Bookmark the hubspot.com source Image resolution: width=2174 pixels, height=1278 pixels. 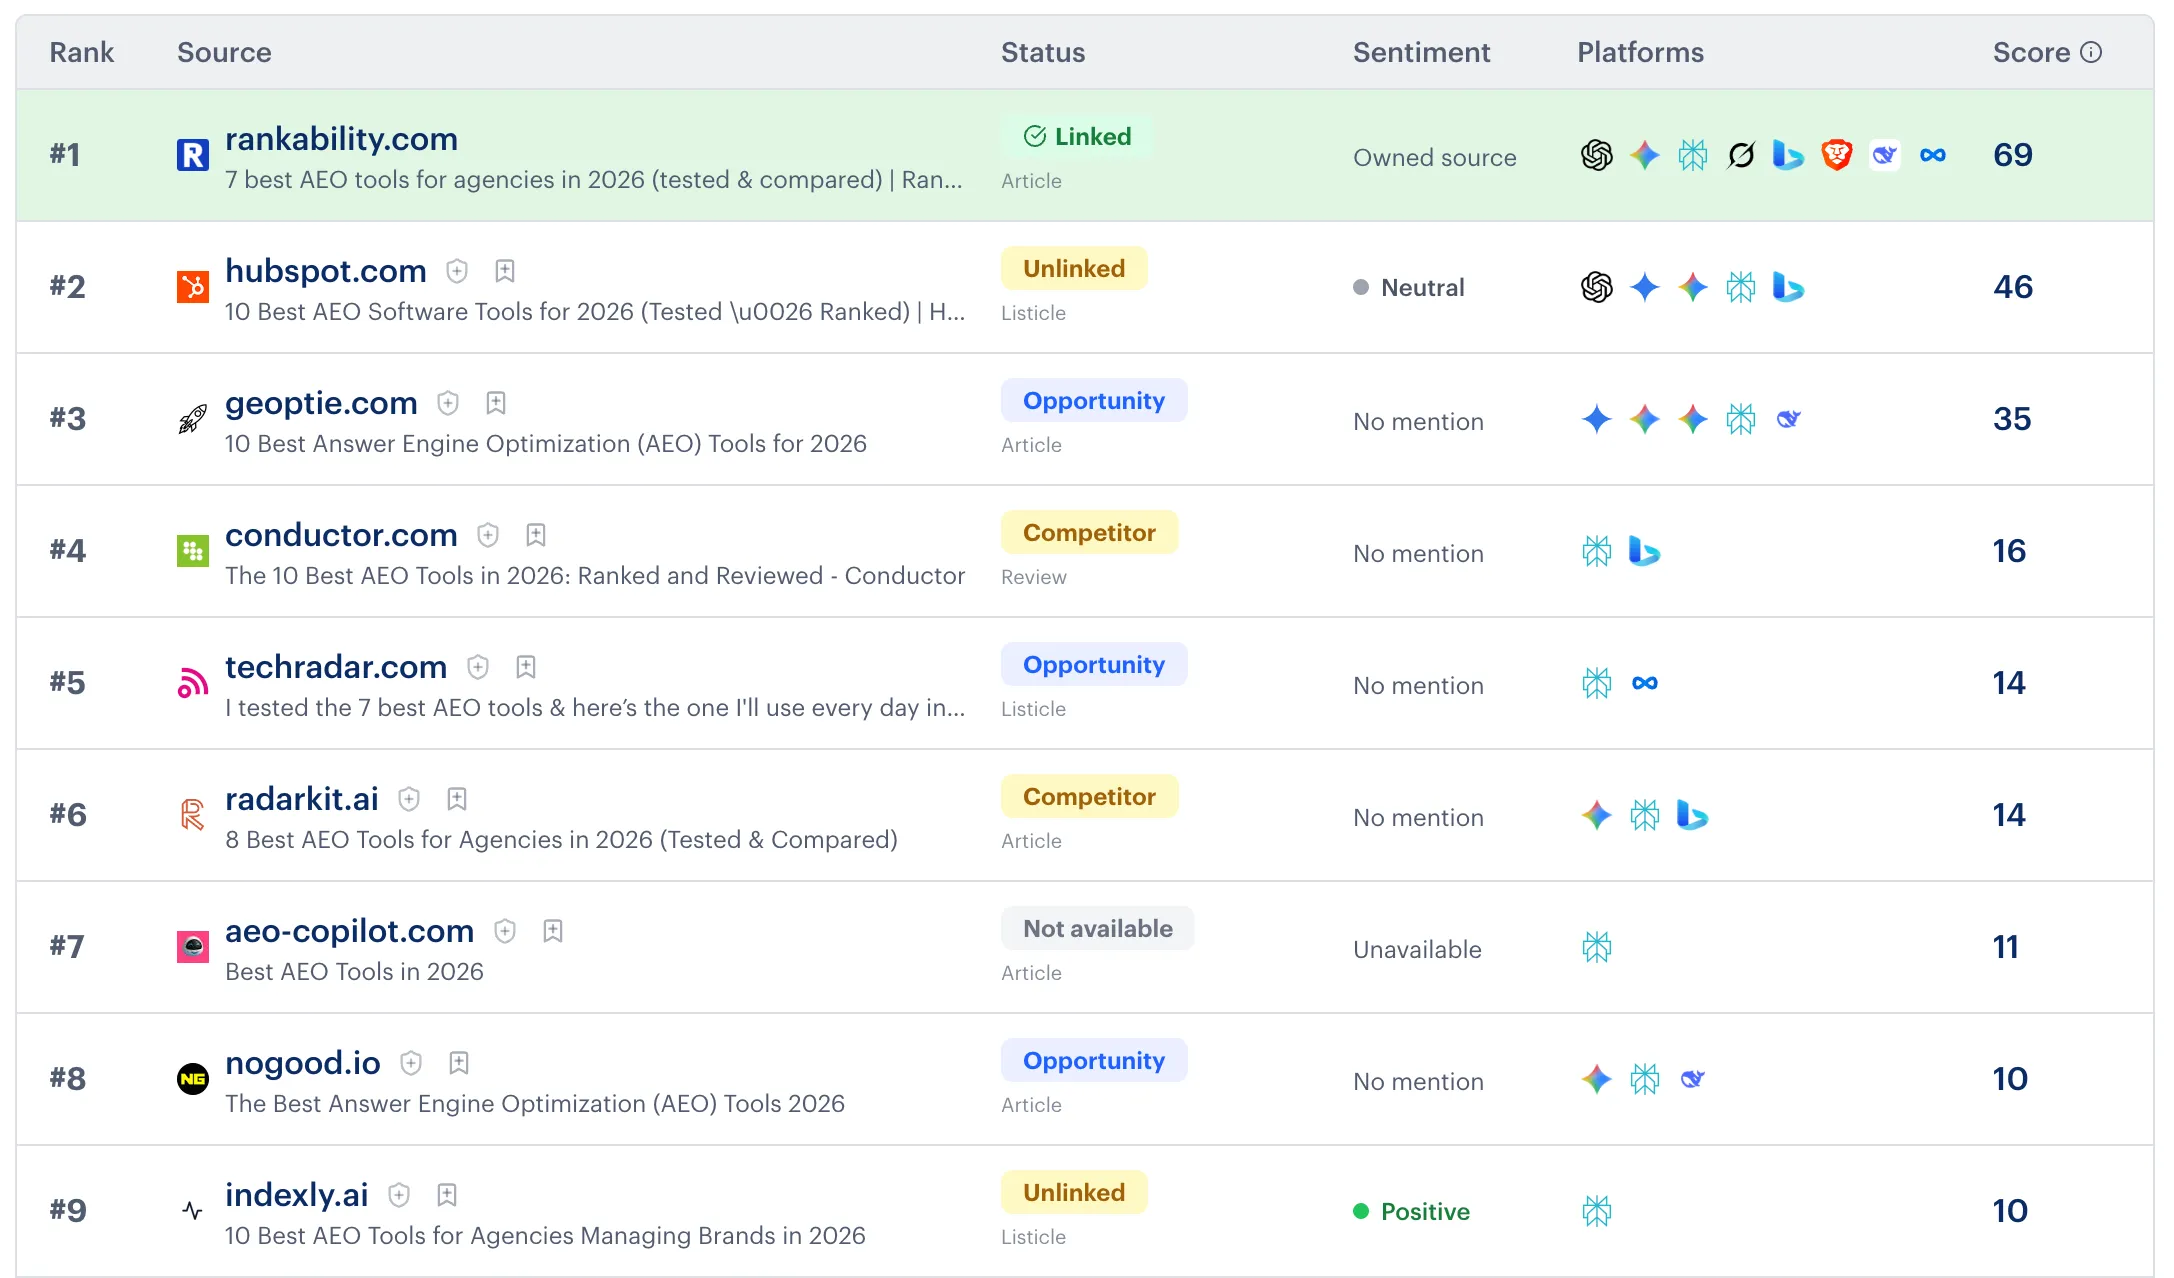point(505,271)
